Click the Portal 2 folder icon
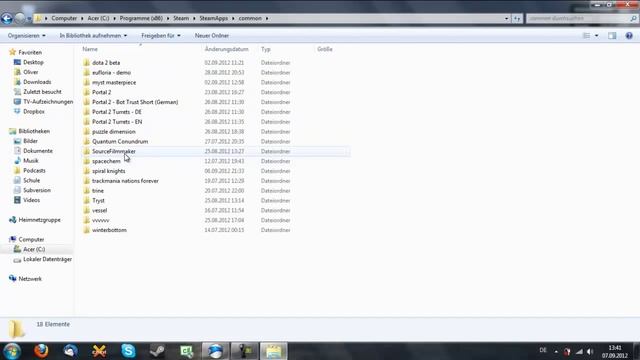 [87, 92]
